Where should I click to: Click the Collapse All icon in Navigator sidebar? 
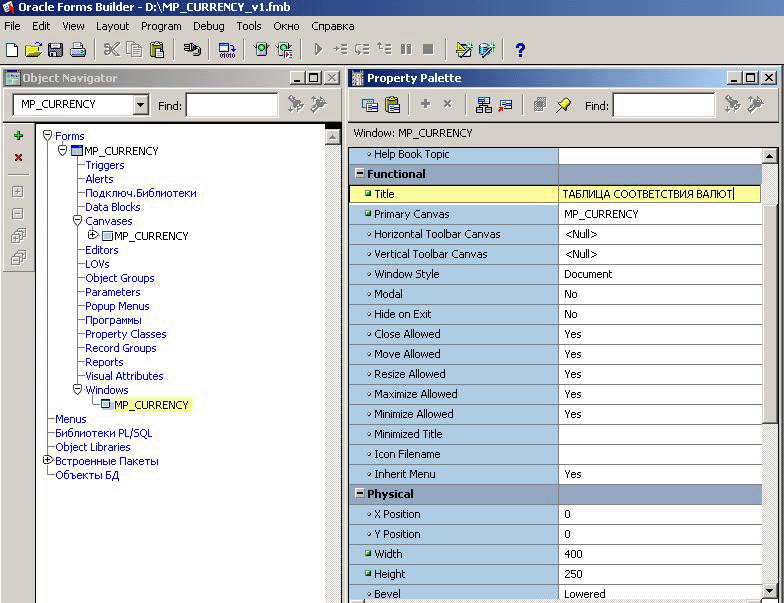[18, 258]
